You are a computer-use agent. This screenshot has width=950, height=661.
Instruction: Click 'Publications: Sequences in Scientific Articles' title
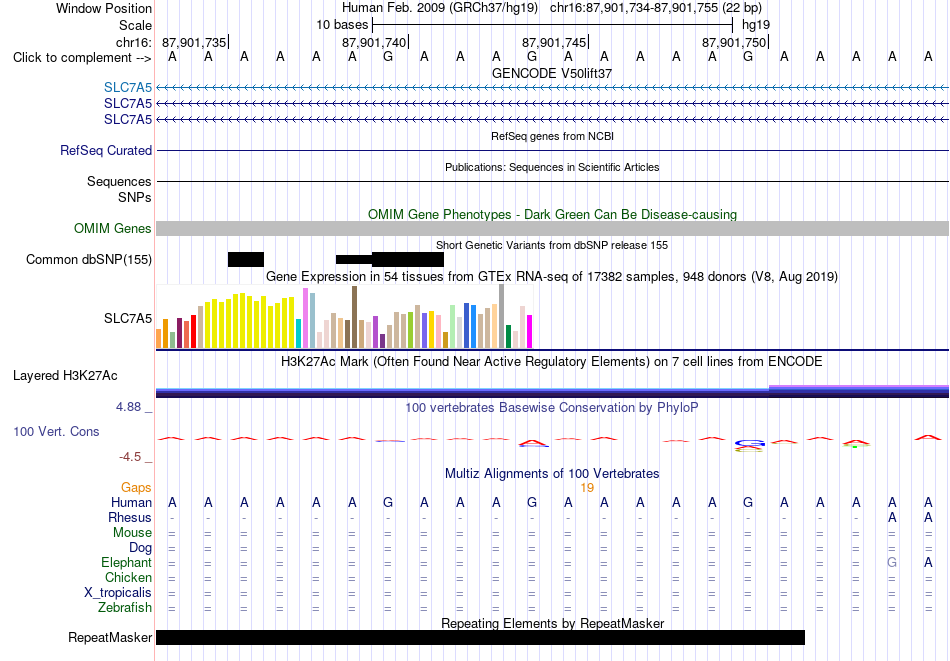[552, 167]
